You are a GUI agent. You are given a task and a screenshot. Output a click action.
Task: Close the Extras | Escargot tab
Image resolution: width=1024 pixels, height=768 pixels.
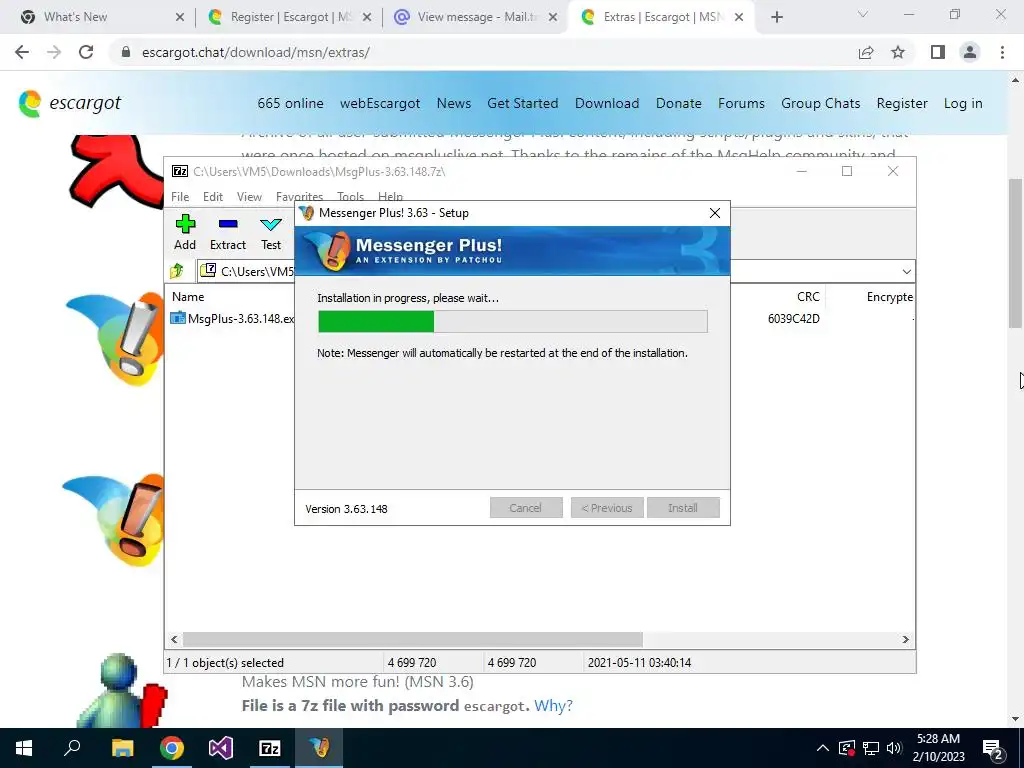739,18
